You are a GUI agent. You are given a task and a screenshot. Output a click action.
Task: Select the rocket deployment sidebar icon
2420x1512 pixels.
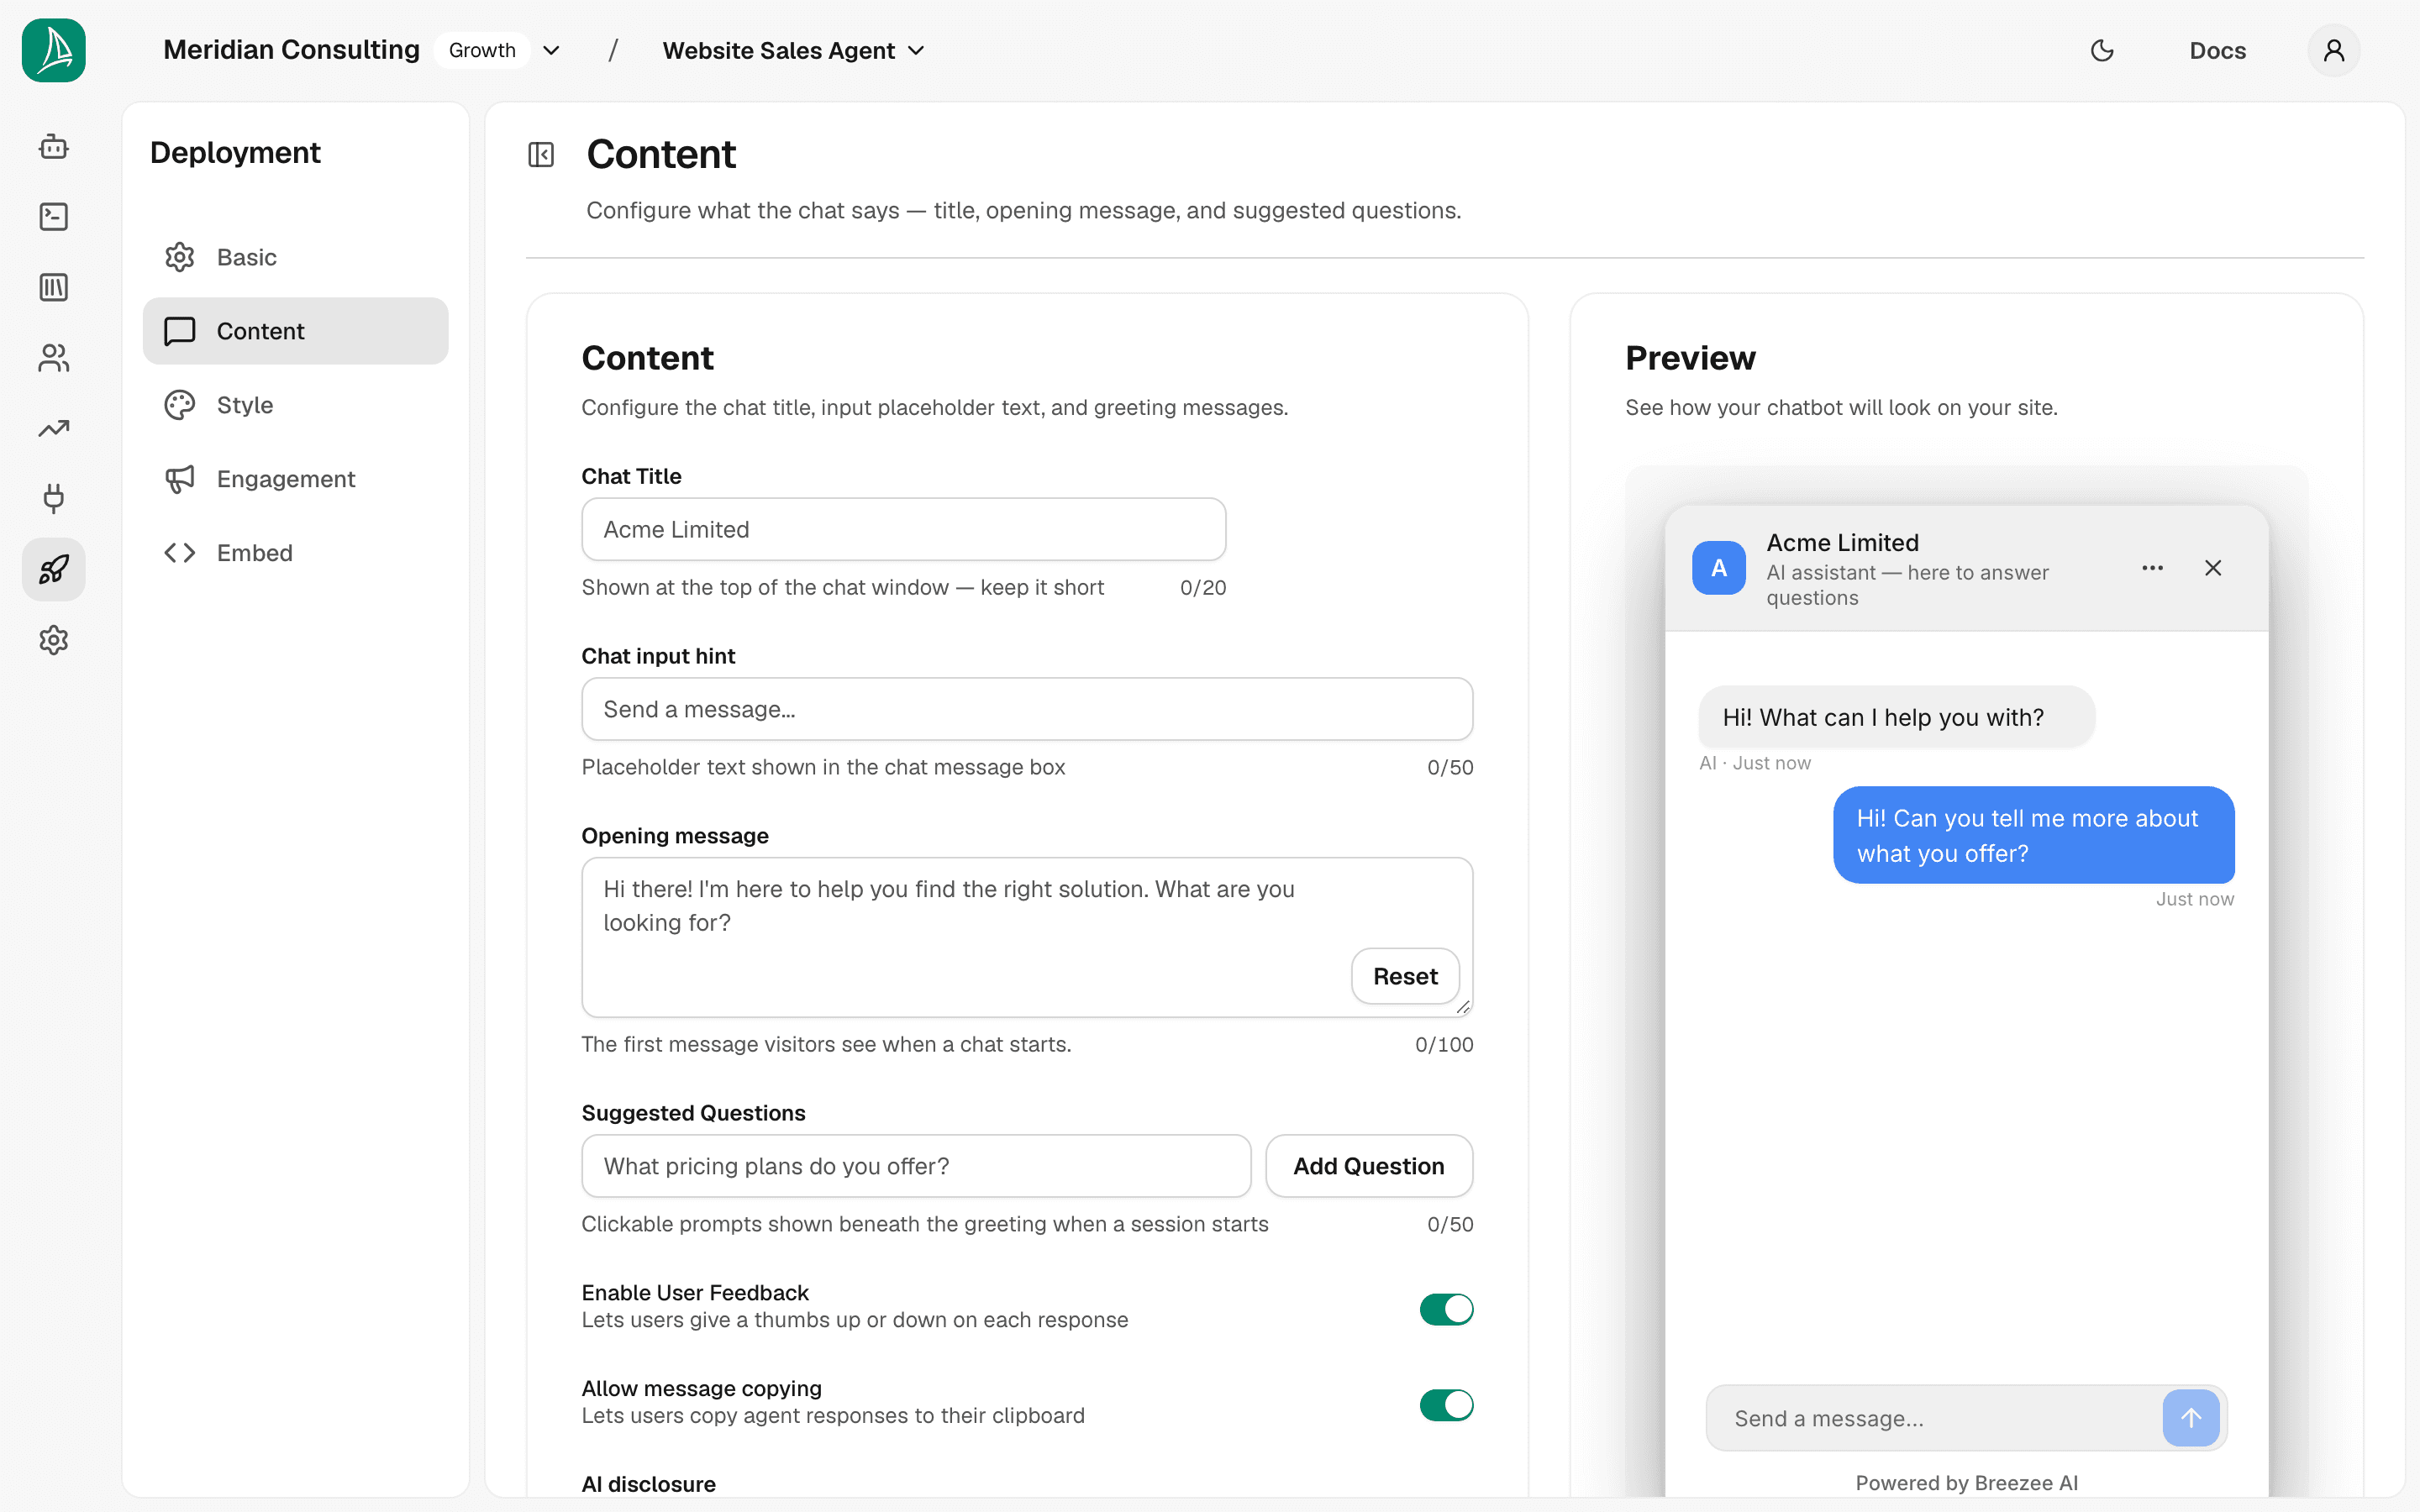54,570
